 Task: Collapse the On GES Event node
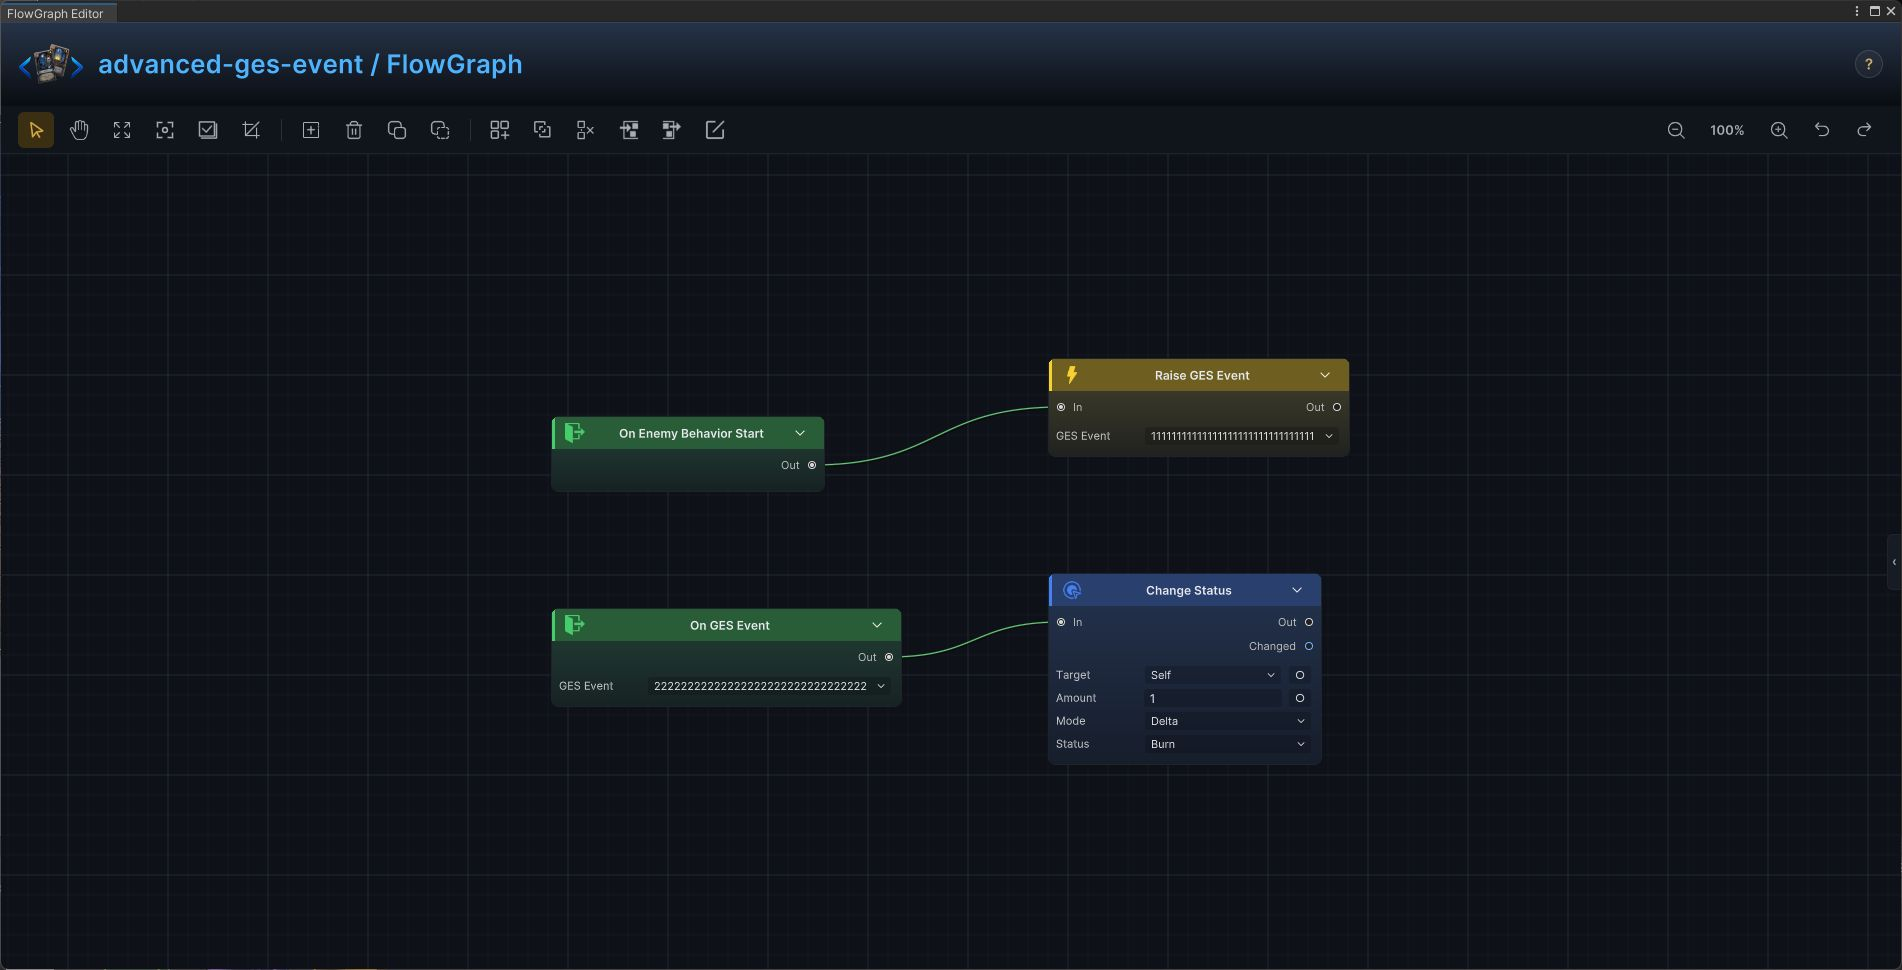[877, 625]
